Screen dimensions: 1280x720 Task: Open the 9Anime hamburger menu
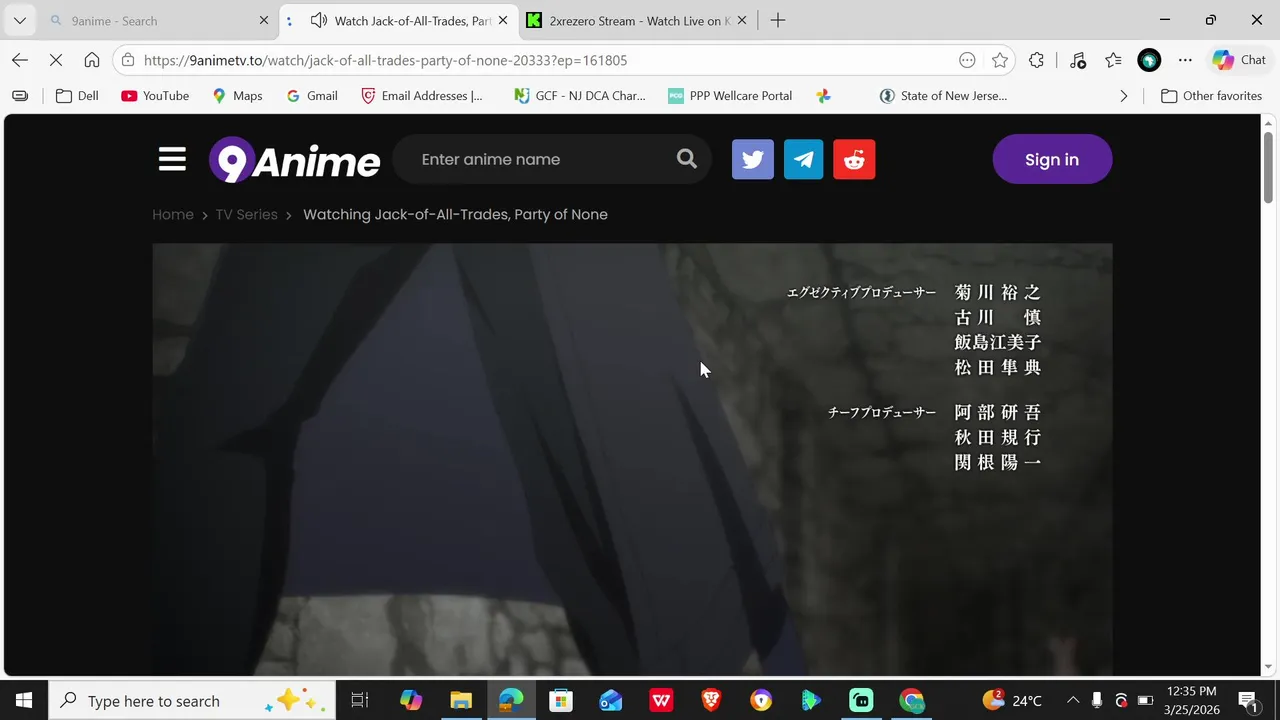[172, 160]
